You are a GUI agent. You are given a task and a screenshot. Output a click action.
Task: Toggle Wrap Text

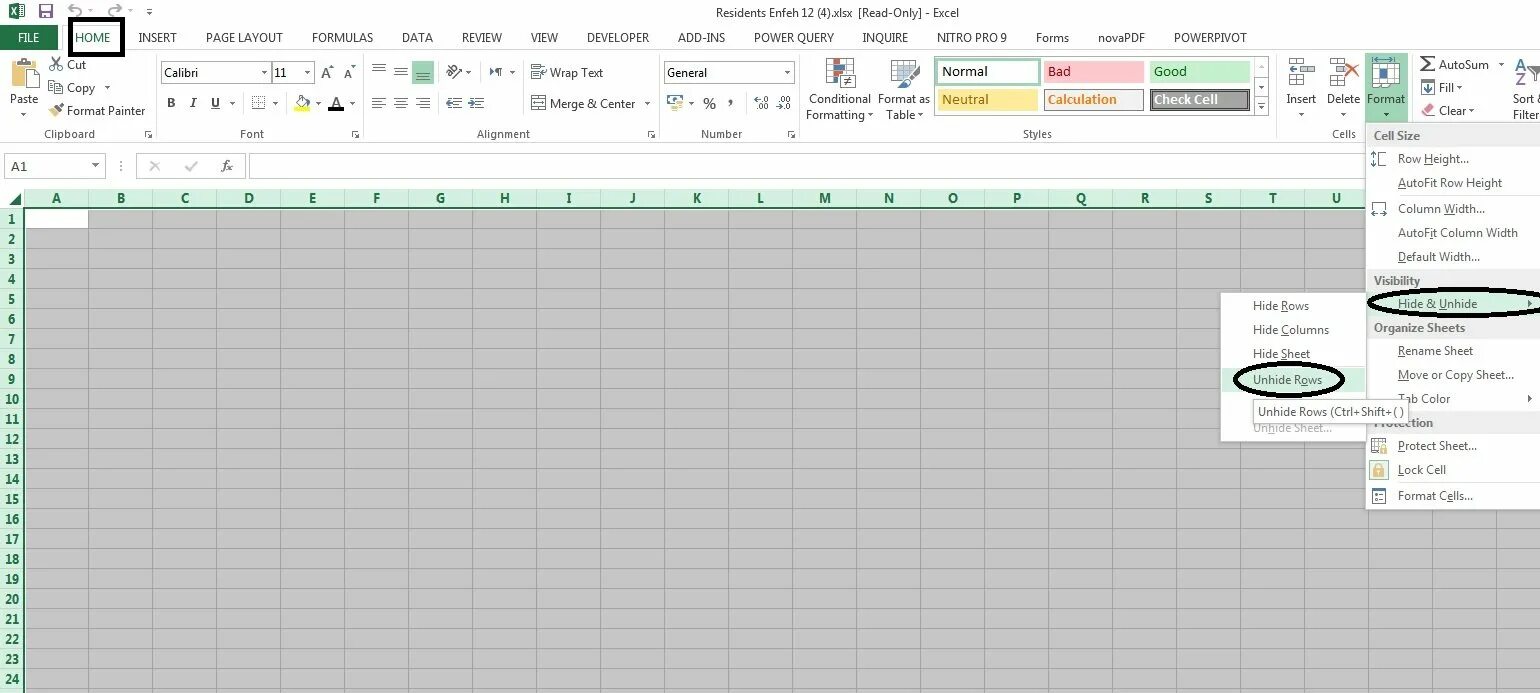pos(566,73)
